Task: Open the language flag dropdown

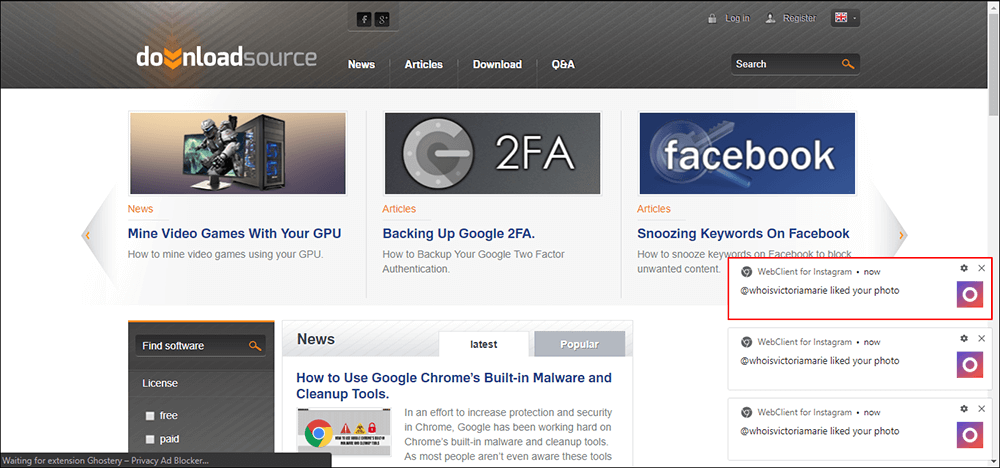Action: [x=846, y=18]
